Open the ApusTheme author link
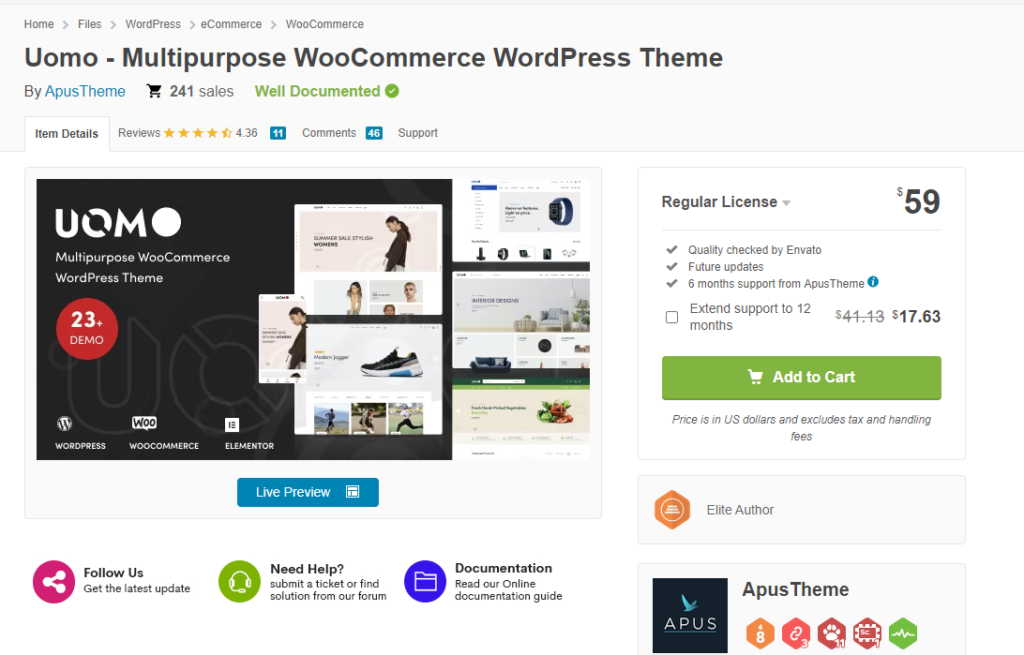The height and width of the screenshot is (655, 1024). [85, 91]
